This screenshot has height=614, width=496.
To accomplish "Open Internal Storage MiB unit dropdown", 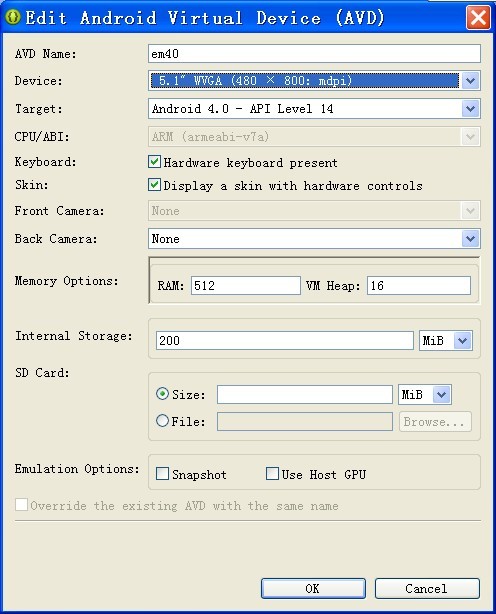I will tap(445, 340).
